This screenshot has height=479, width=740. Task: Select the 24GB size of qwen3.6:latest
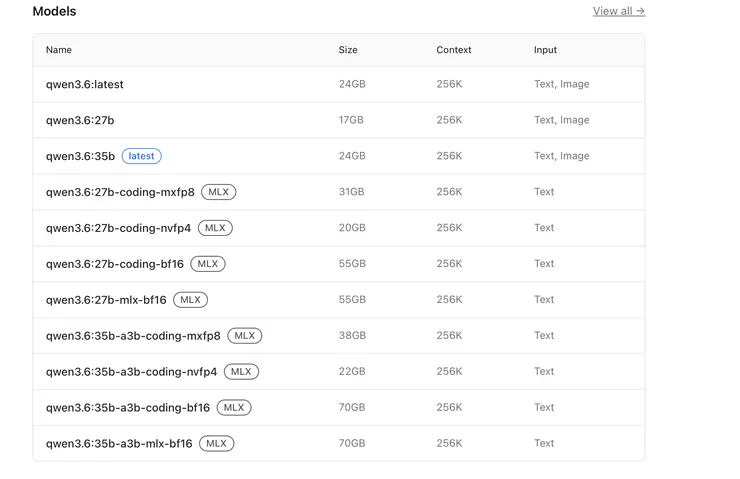click(352, 84)
